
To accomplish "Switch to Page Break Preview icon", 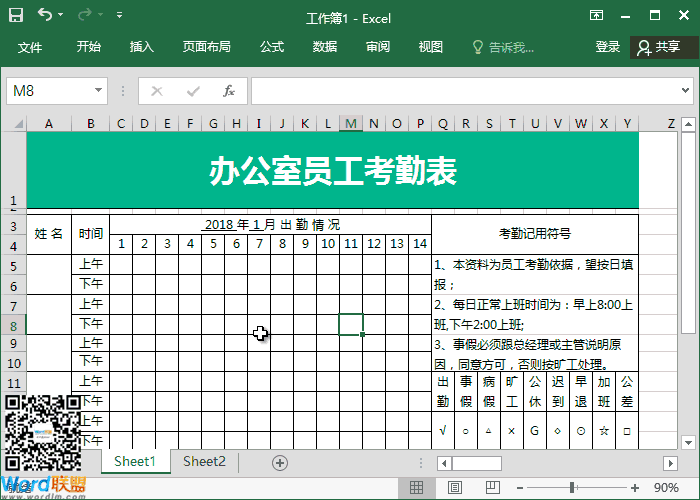I will [492, 488].
